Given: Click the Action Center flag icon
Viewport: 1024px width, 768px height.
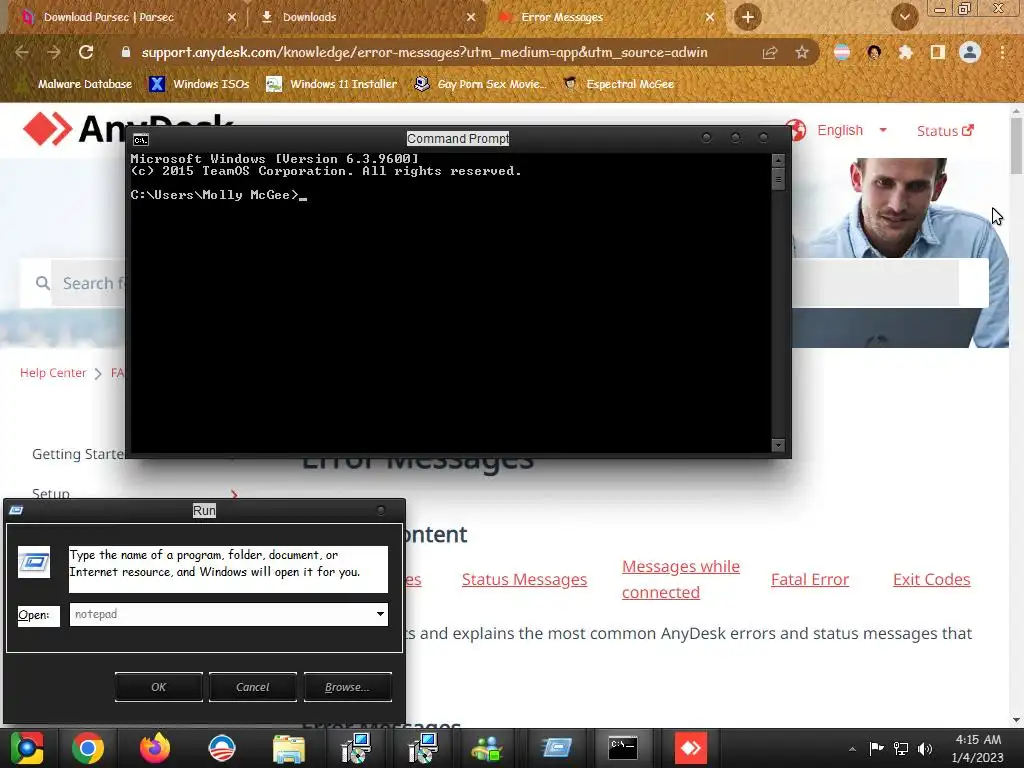Looking at the screenshot, I should click(x=876, y=749).
